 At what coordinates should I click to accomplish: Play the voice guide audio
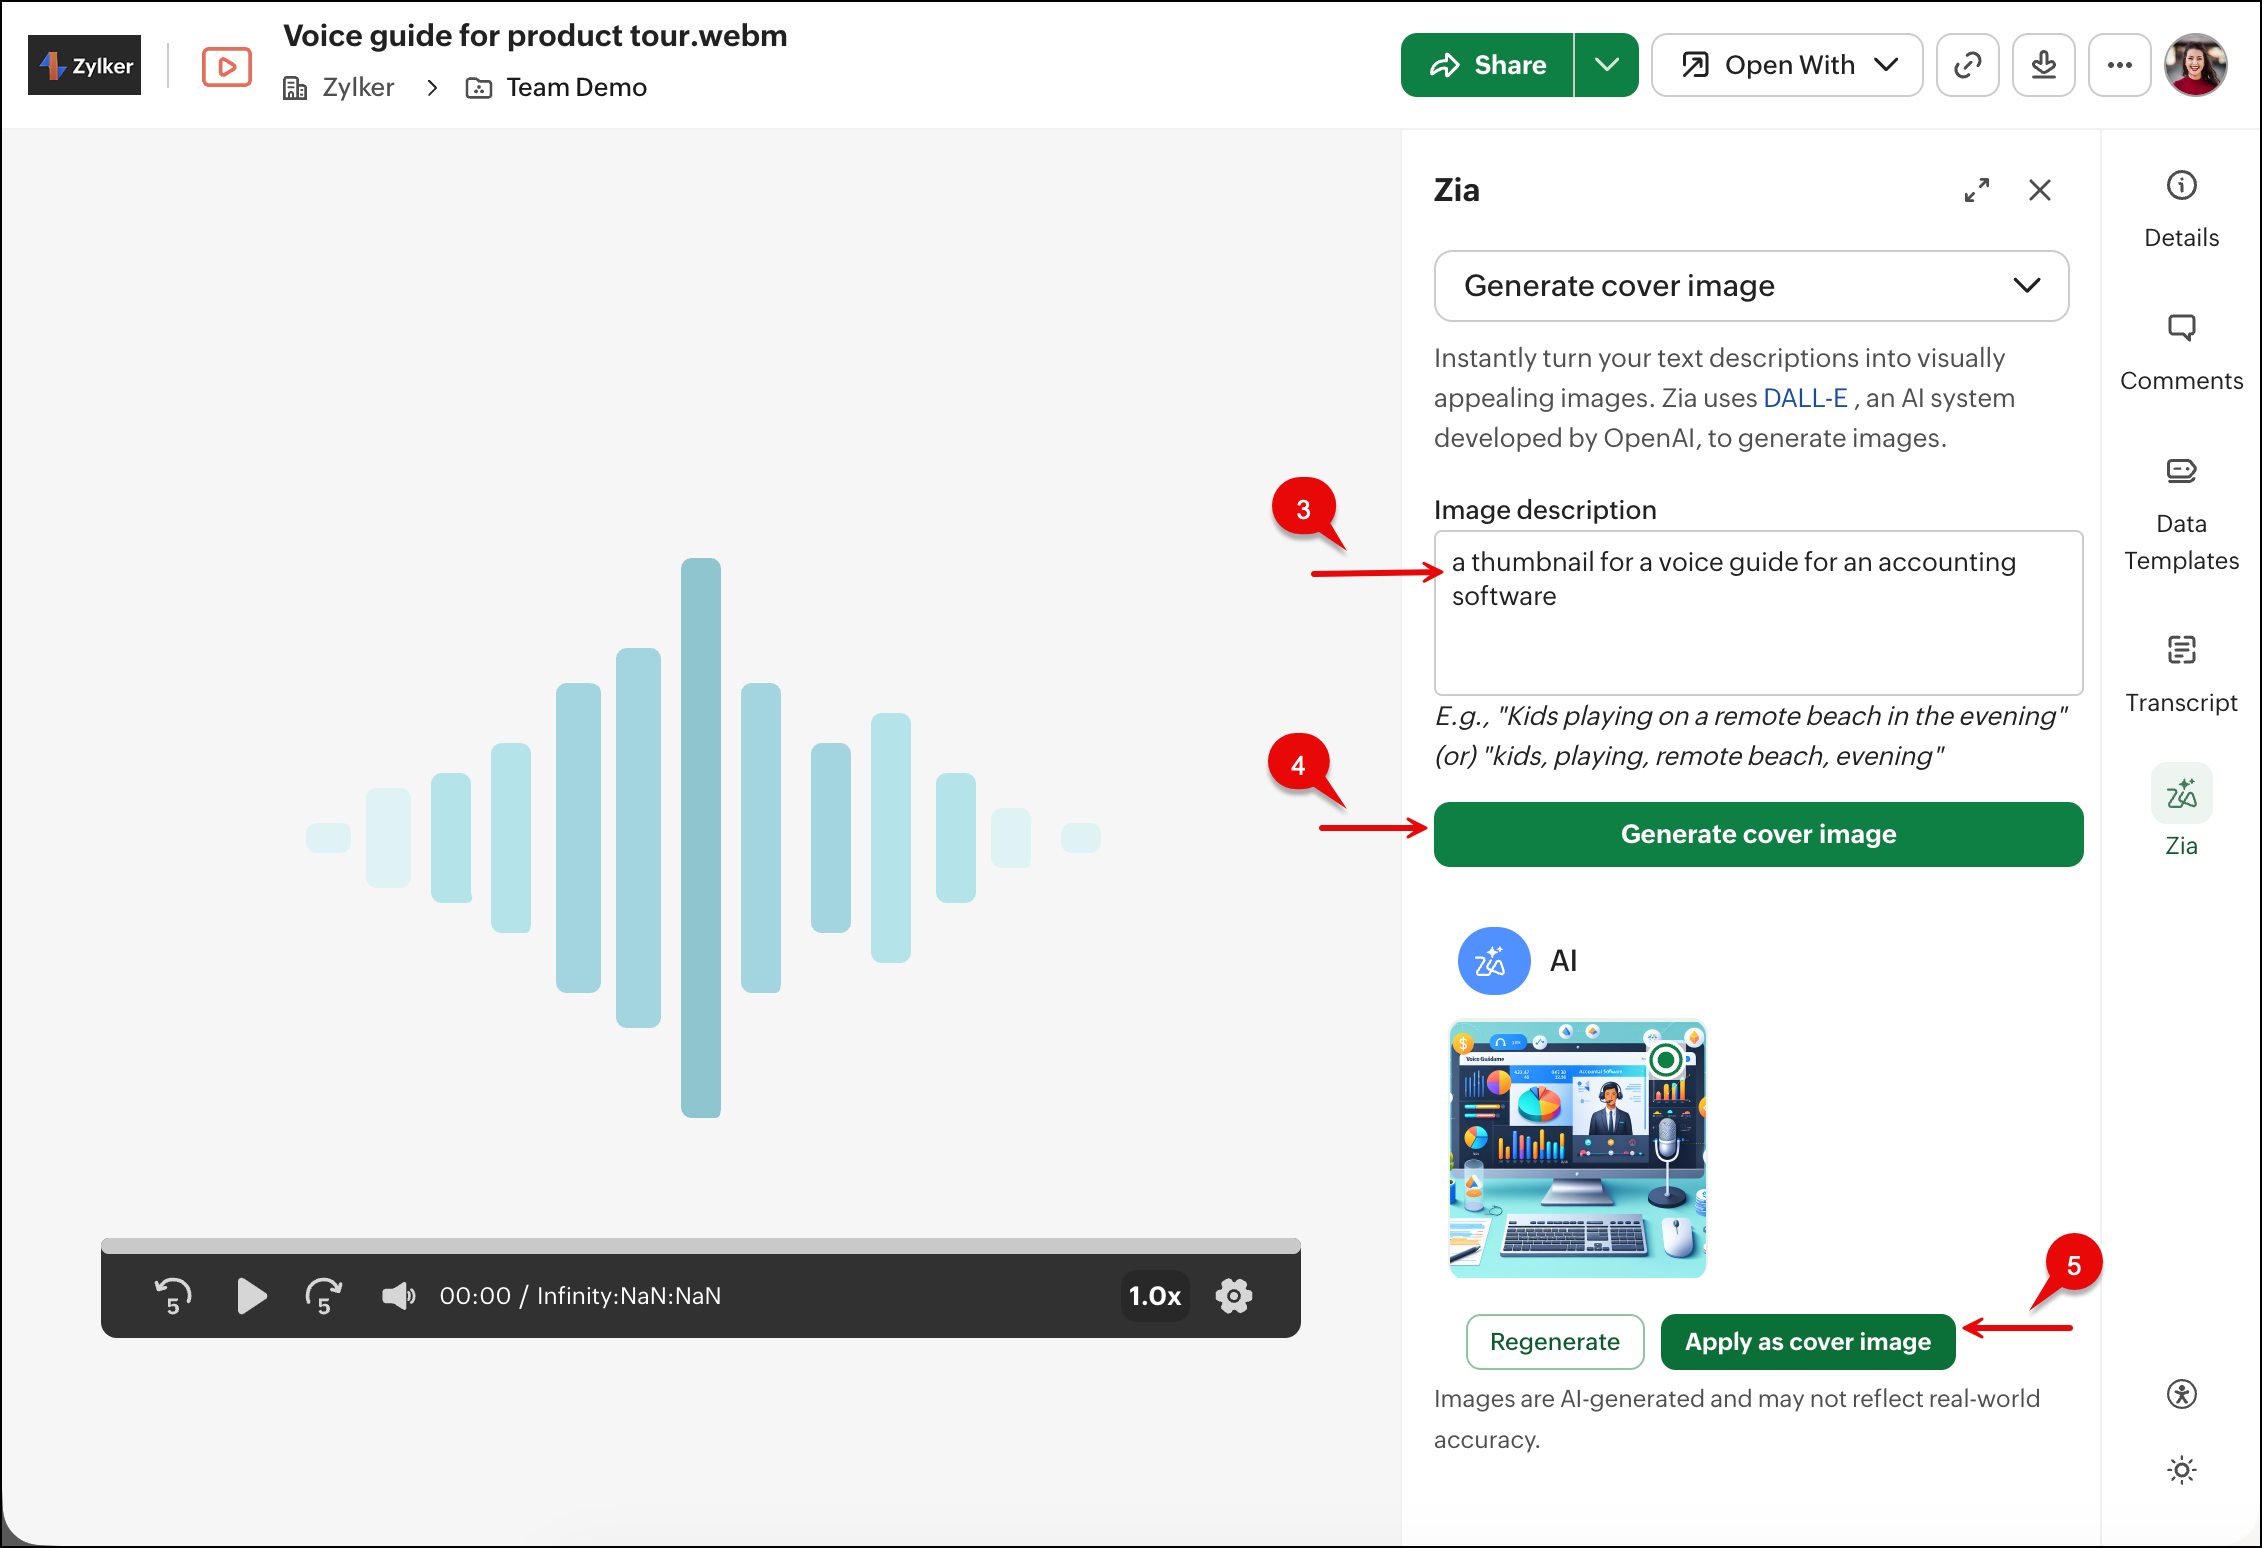[251, 1296]
